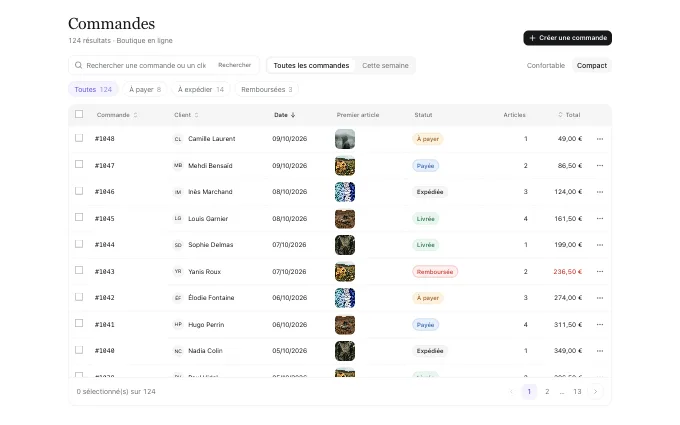This screenshot has width=680, height=425.
Task: Go to page 2
Action: coord(547,392)
